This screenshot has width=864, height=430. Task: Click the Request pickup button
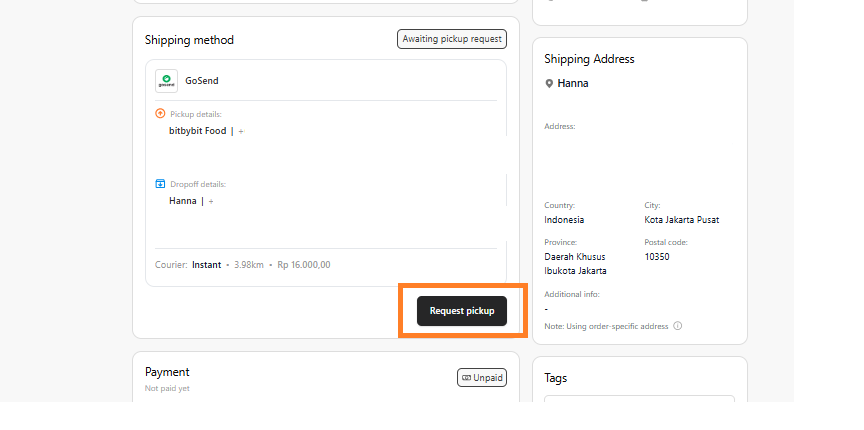click(461, 311)
